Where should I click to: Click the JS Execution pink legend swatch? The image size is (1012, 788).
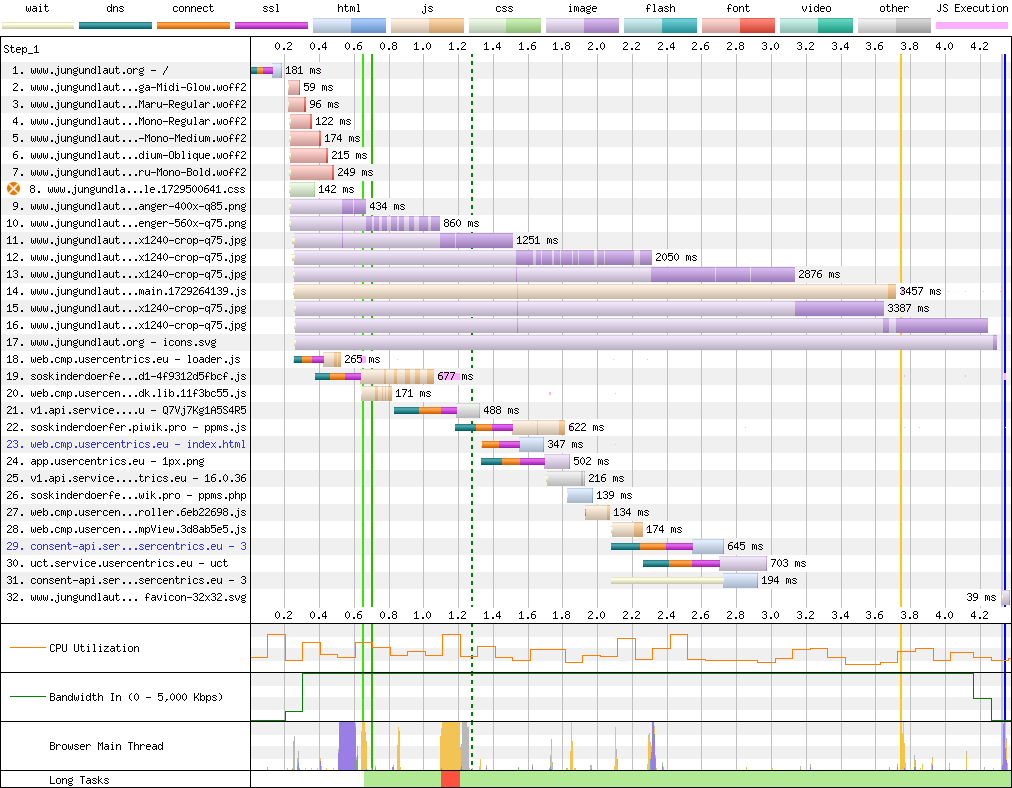tap(972, 26)
